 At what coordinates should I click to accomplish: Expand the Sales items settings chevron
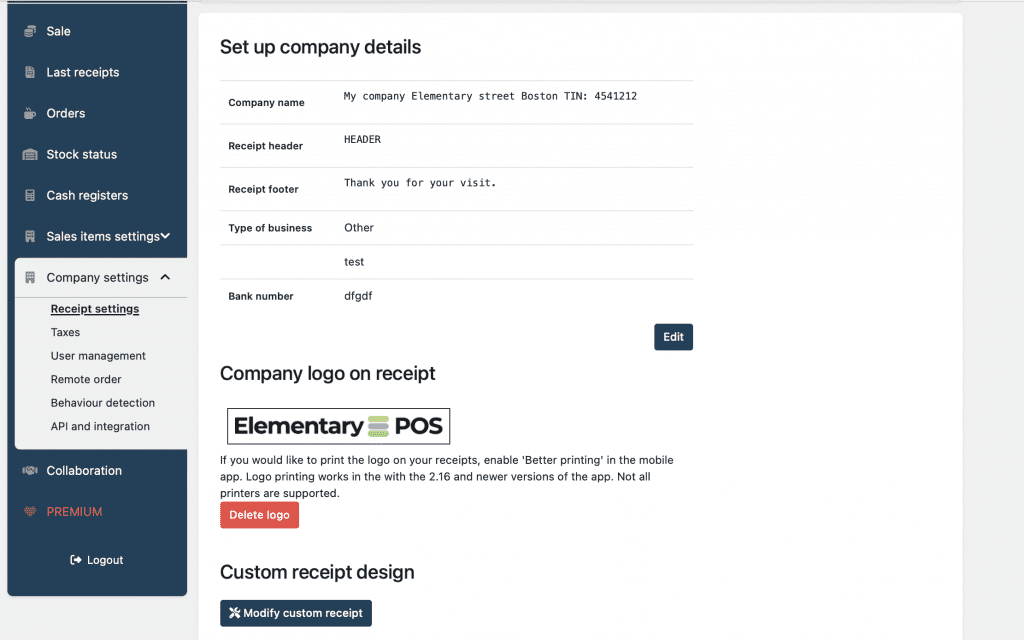(x=166, y=236)
